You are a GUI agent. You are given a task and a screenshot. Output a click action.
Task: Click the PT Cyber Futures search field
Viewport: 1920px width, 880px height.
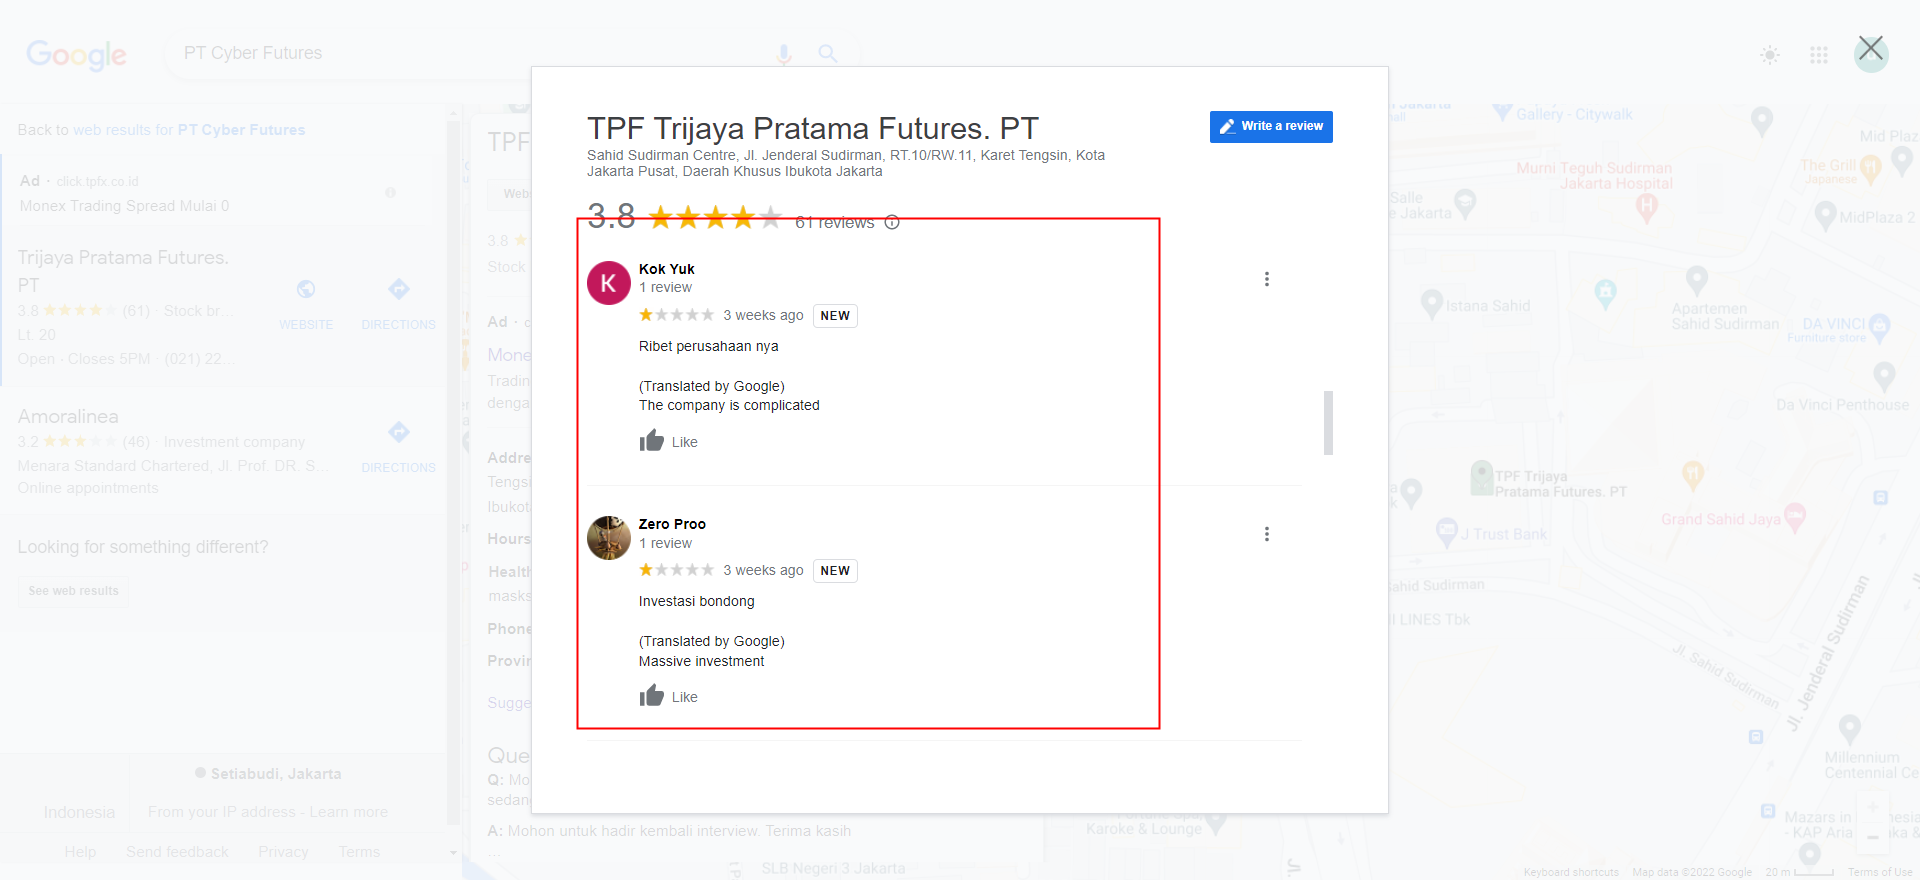coord(470,53)
